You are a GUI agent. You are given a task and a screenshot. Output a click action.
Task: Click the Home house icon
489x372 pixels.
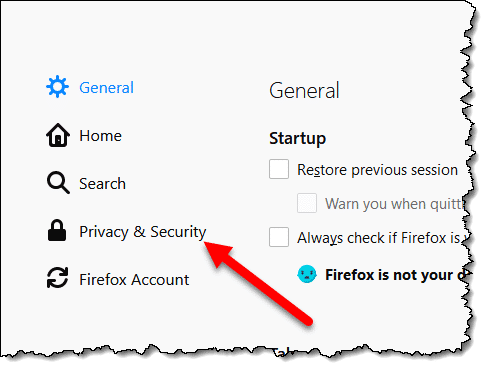[x=58, y=135]
